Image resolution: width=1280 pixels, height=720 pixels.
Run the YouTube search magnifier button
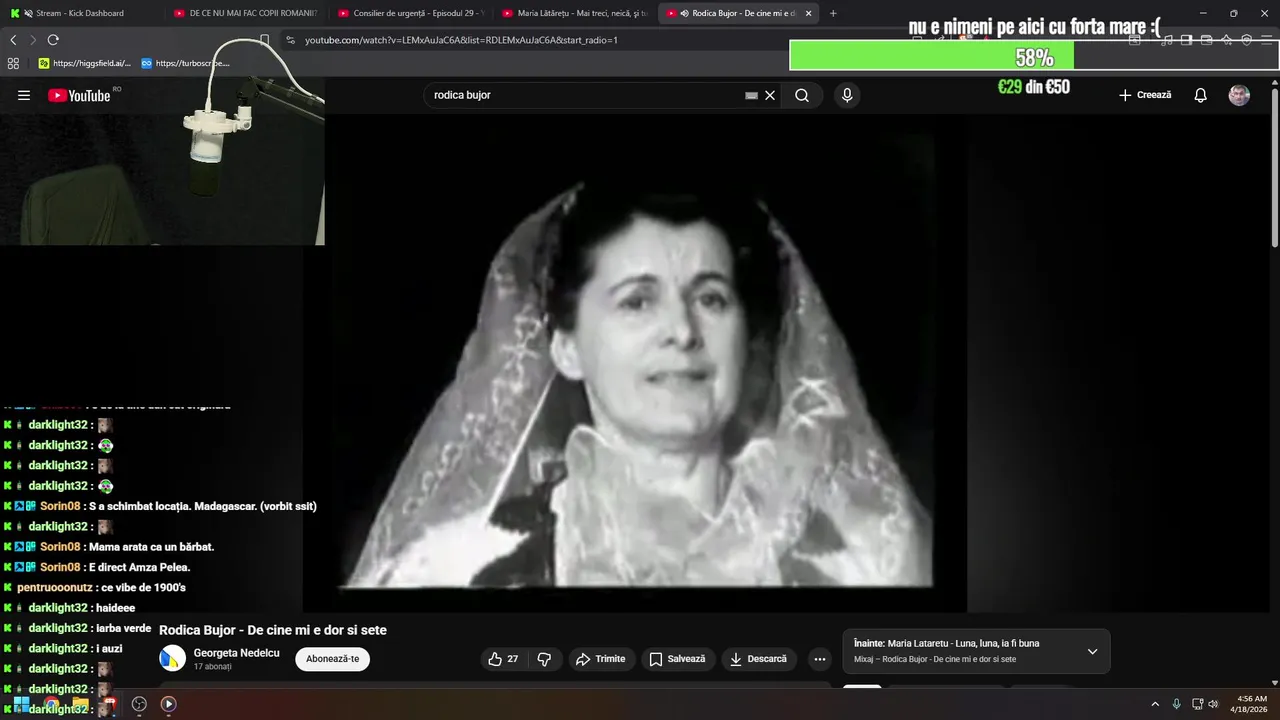point(802,95)
